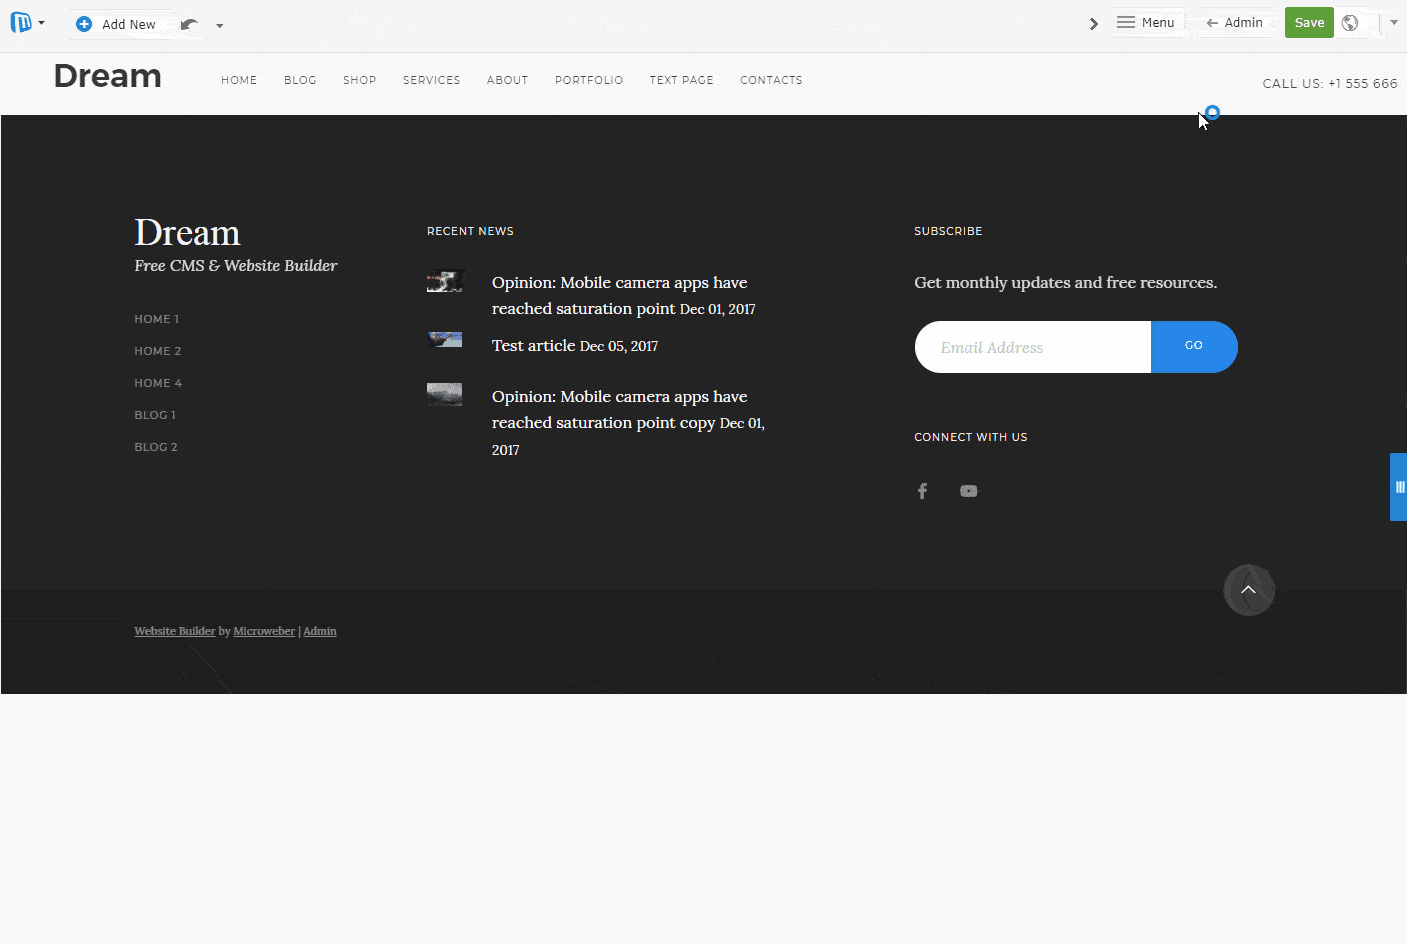Open footer link BLOG 1
This screenshot has height=944, width=1407.
(155, 415)
